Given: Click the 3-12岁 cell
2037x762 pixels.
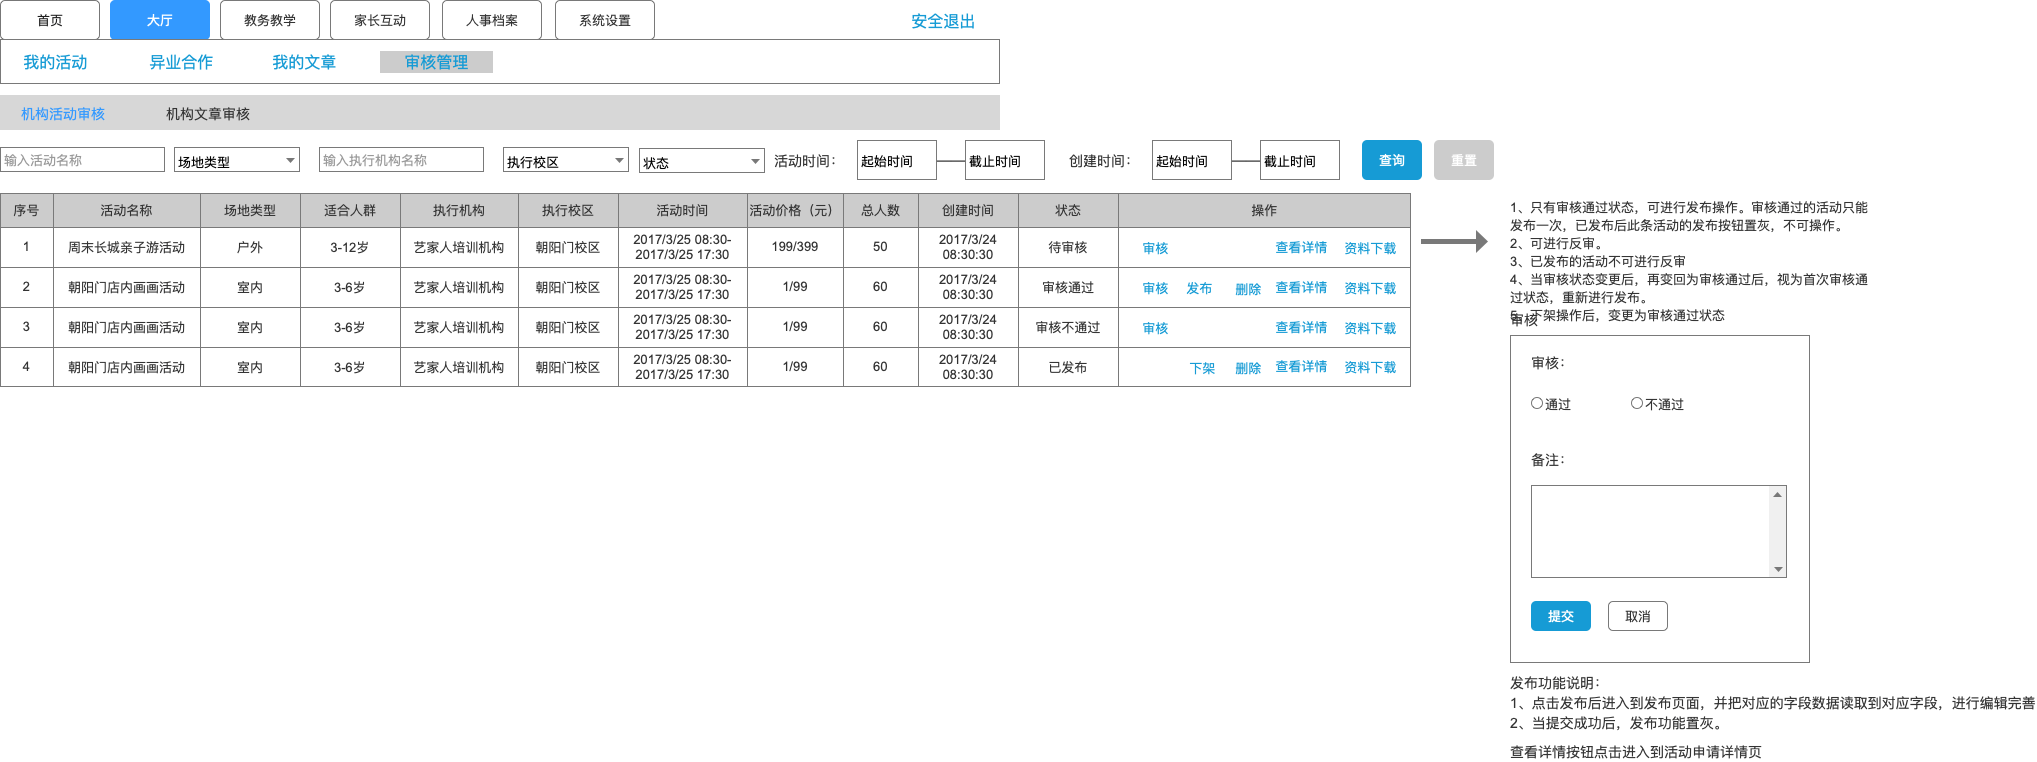Looking at the screenshot, I should pos(350,247).
